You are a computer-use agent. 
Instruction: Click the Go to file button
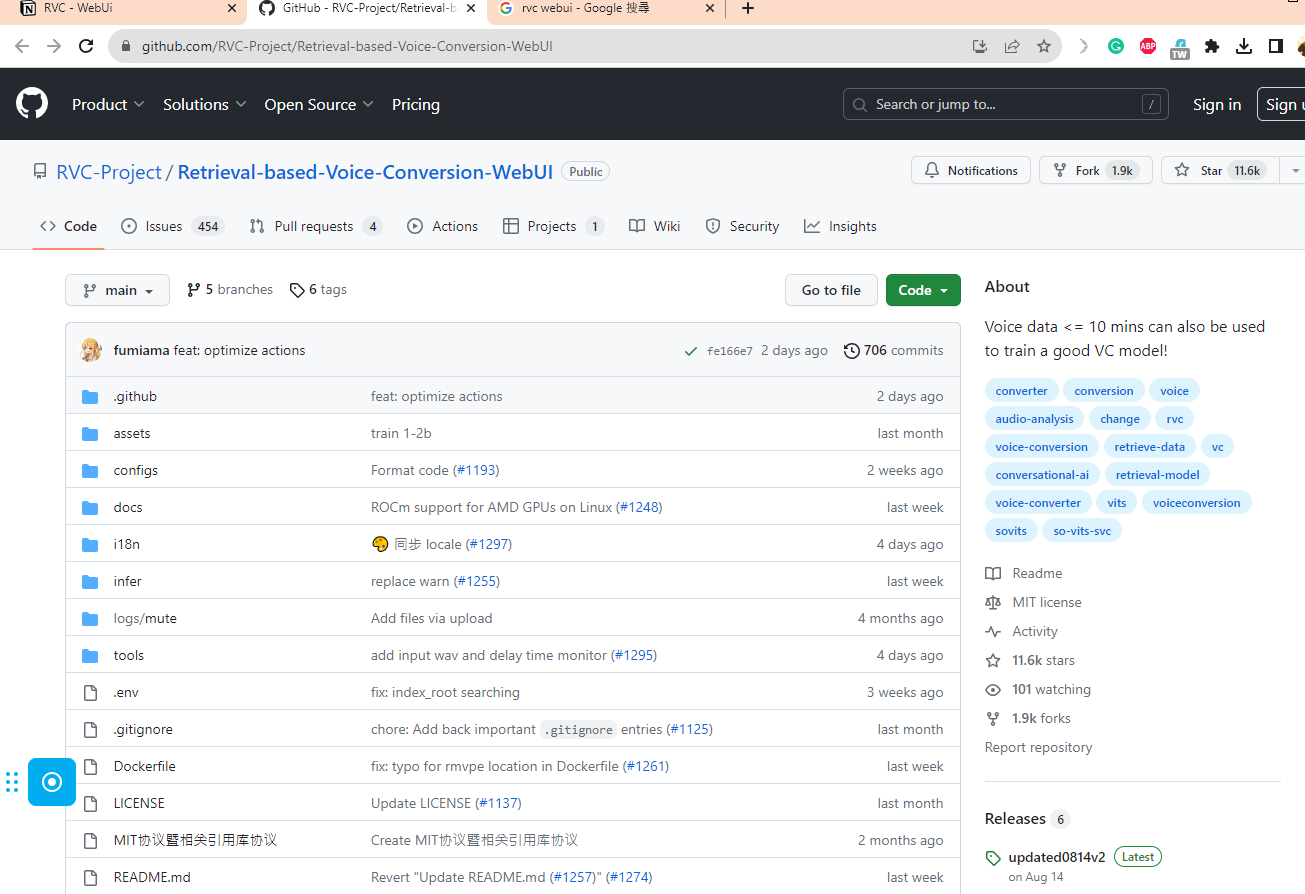(x=831, y=290)
